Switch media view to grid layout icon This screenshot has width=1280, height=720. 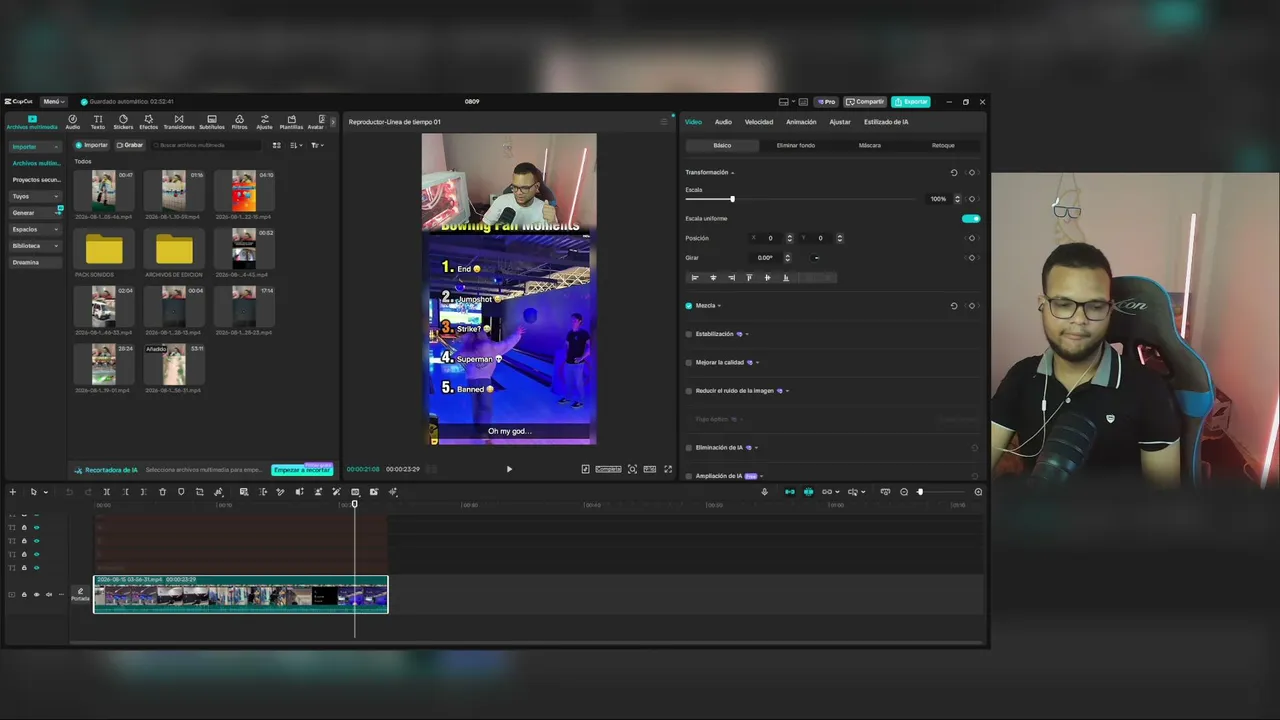(x=277, y=145)
